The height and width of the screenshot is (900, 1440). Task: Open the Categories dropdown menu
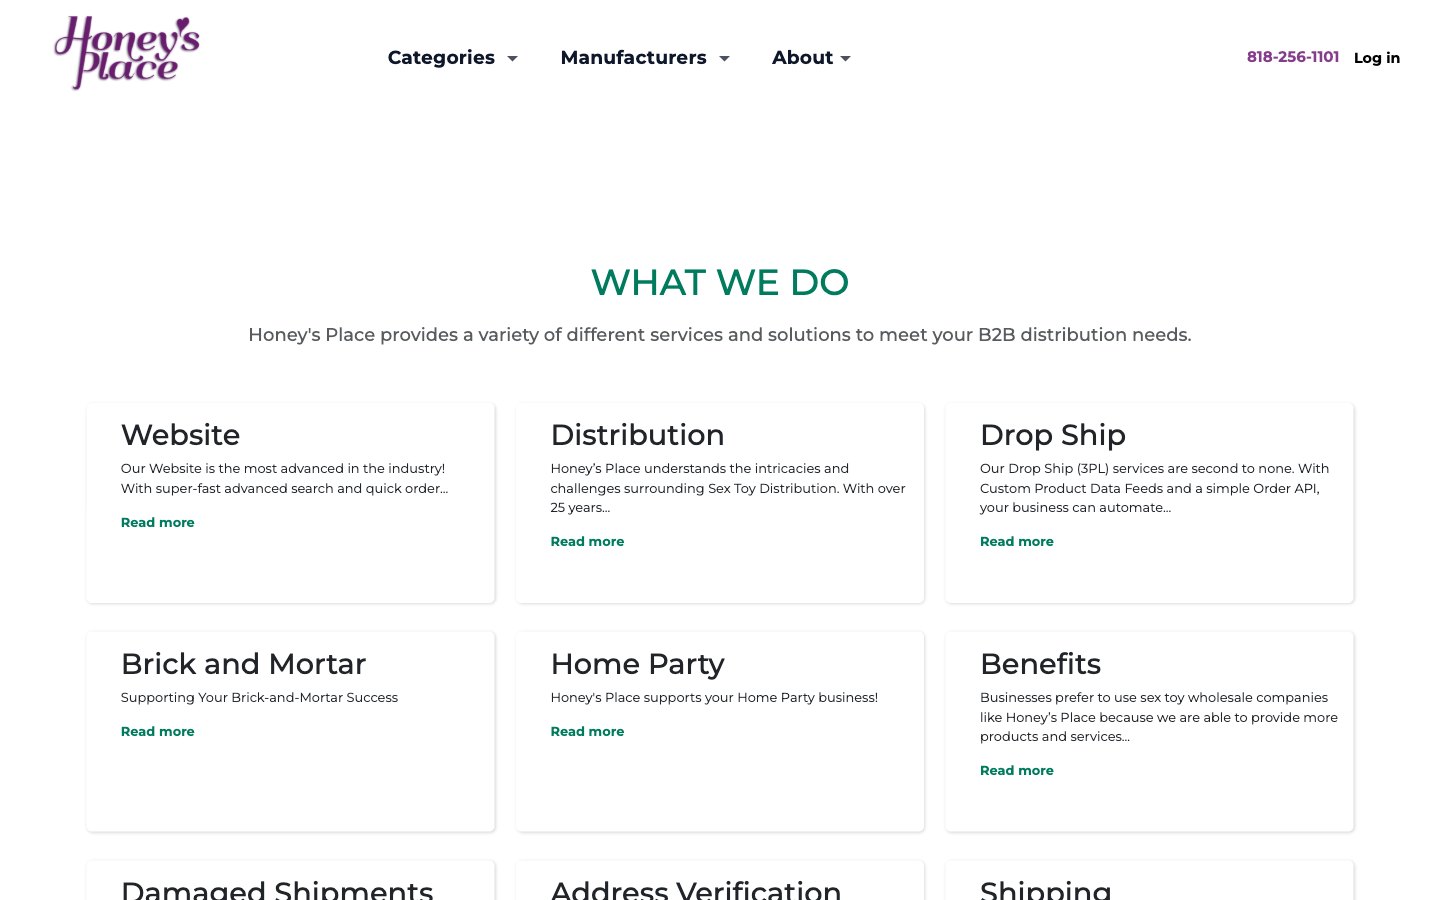click(x=452, y=58)
